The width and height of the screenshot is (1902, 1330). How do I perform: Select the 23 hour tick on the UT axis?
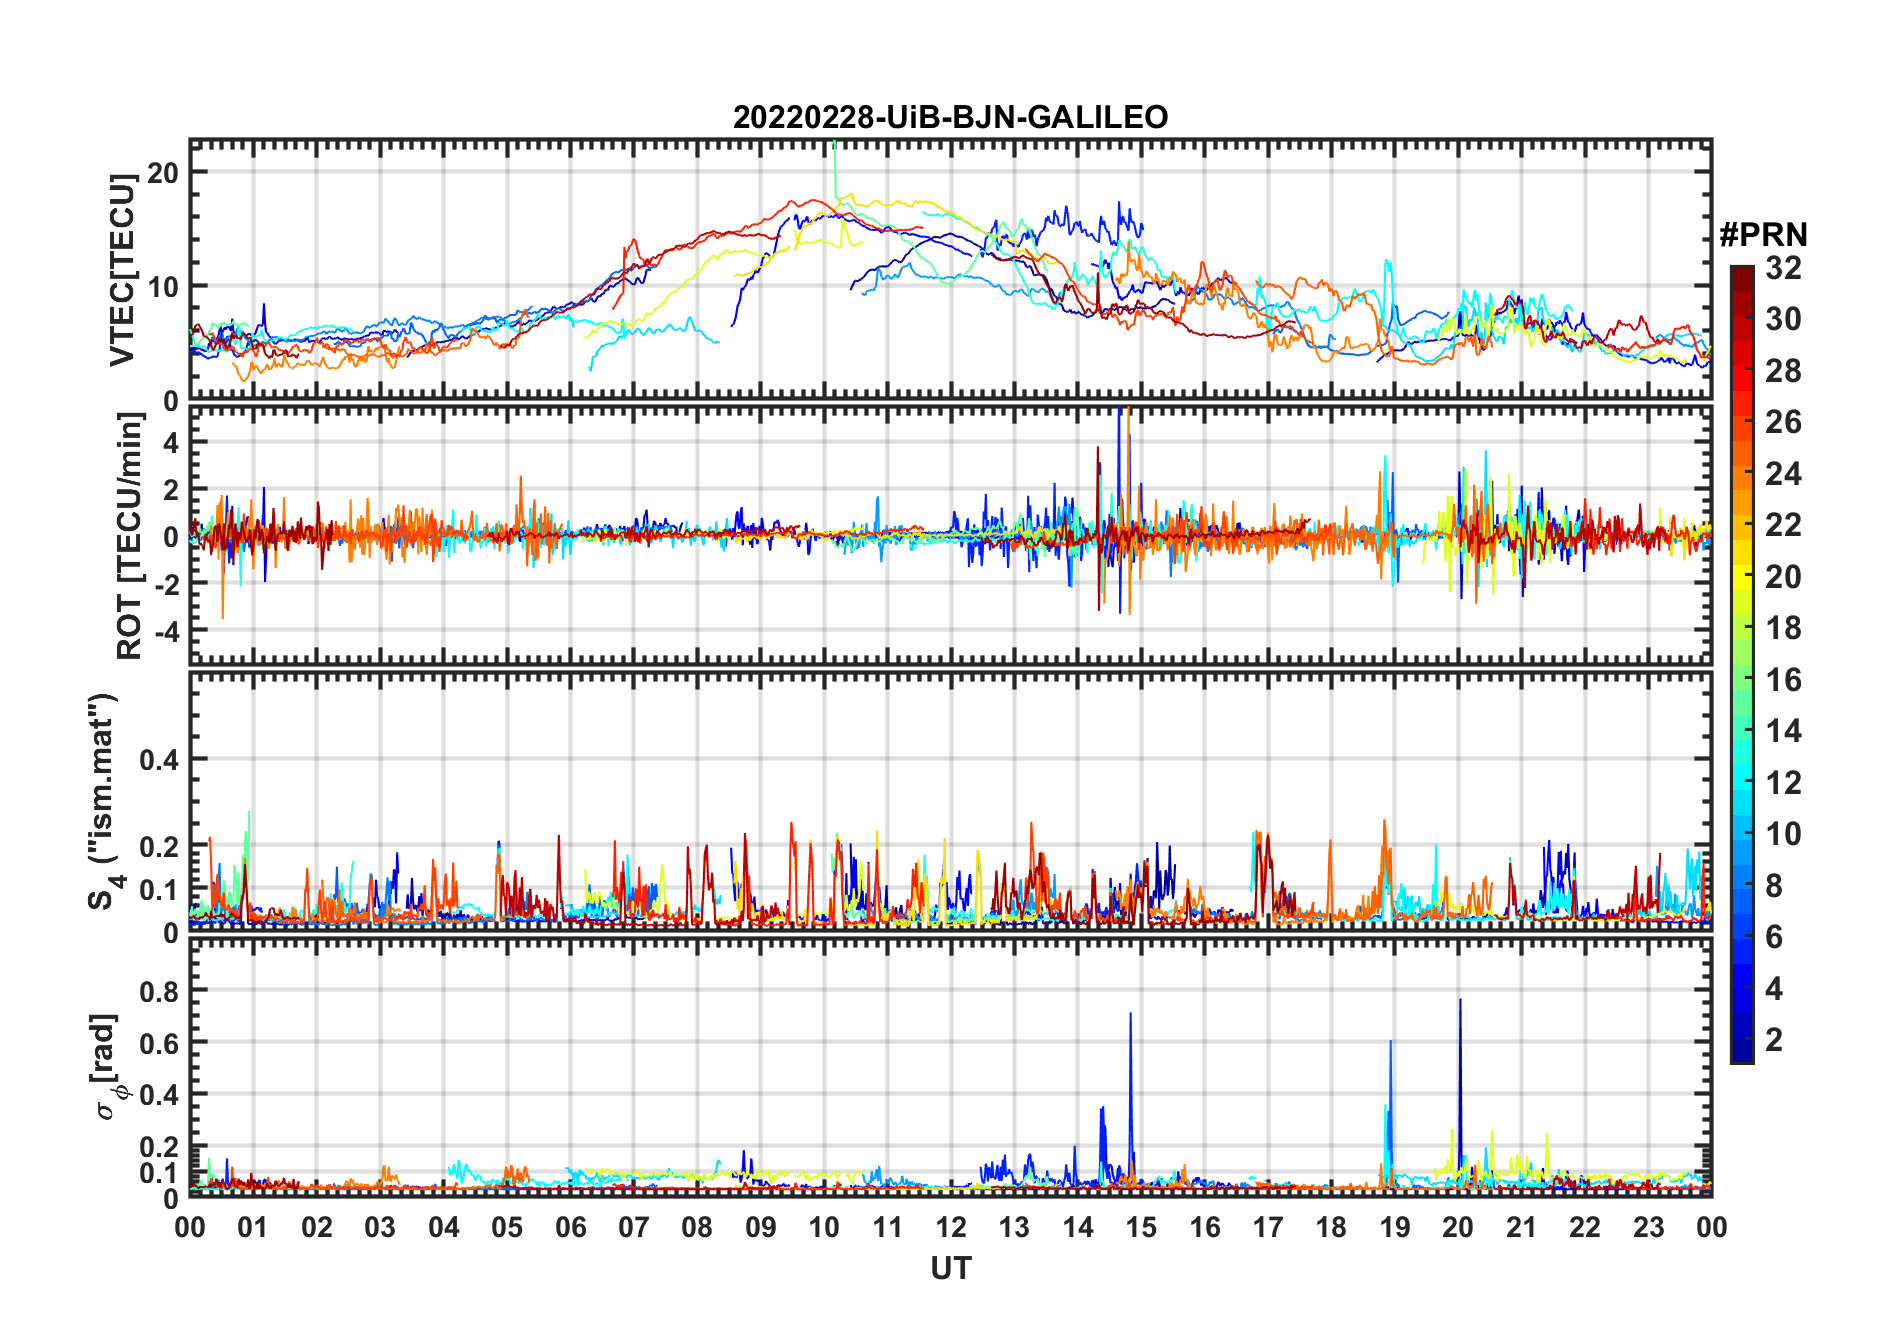point(1649,1227)
